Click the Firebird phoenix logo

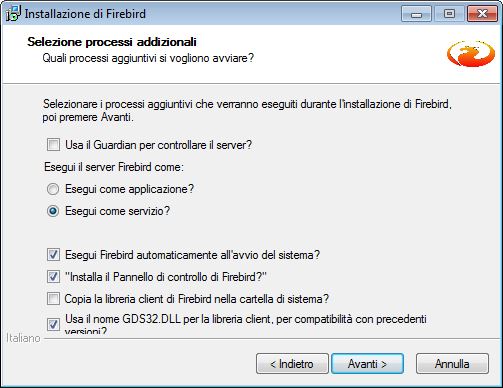click(471, 53)
